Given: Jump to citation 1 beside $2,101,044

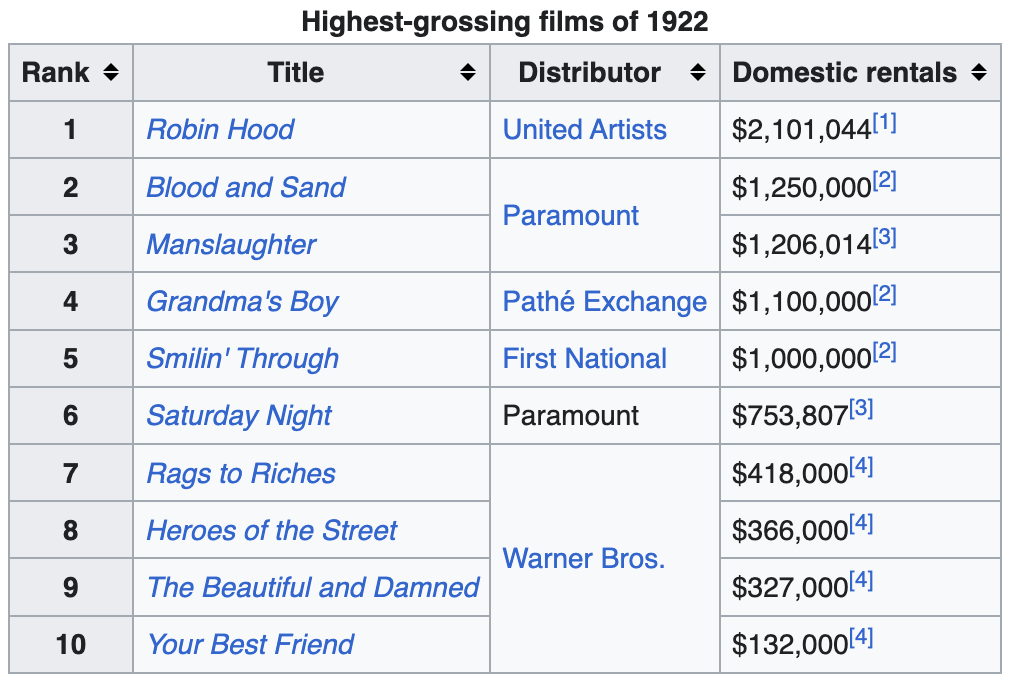Looking at the screenshot, I should click(885, 123).
